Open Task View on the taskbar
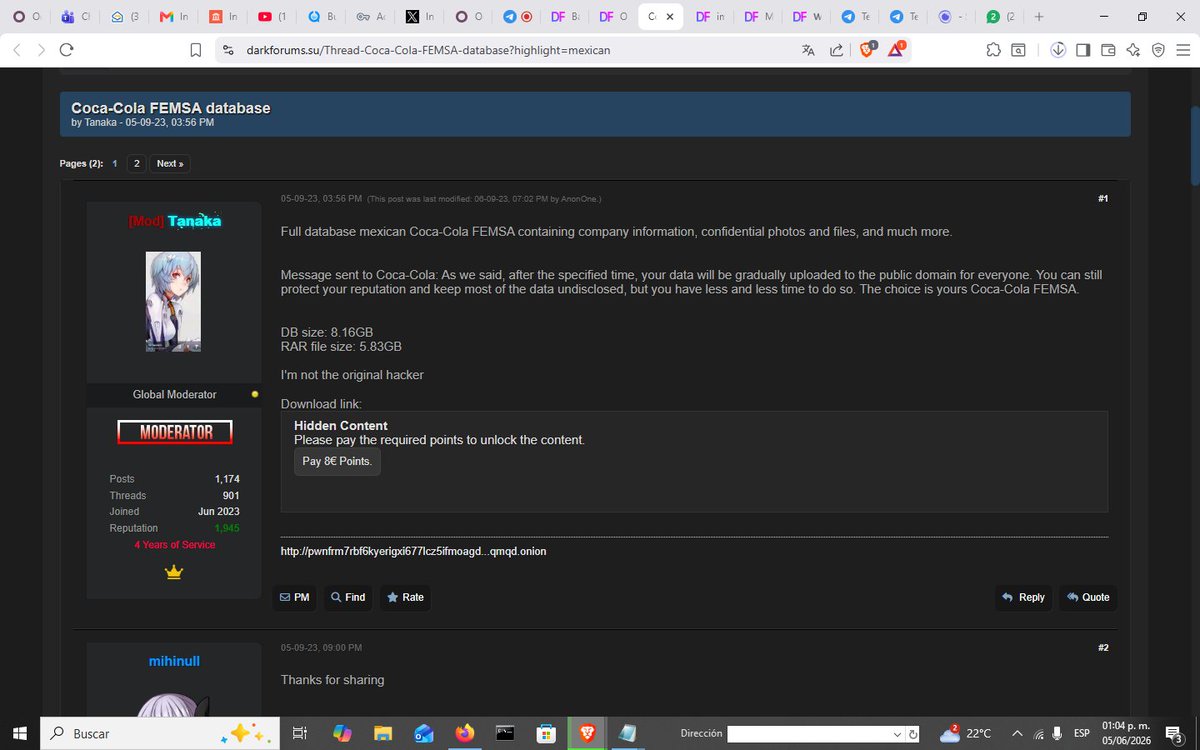The height and width of the screenshot is (750, 1200). pos(298,733)
